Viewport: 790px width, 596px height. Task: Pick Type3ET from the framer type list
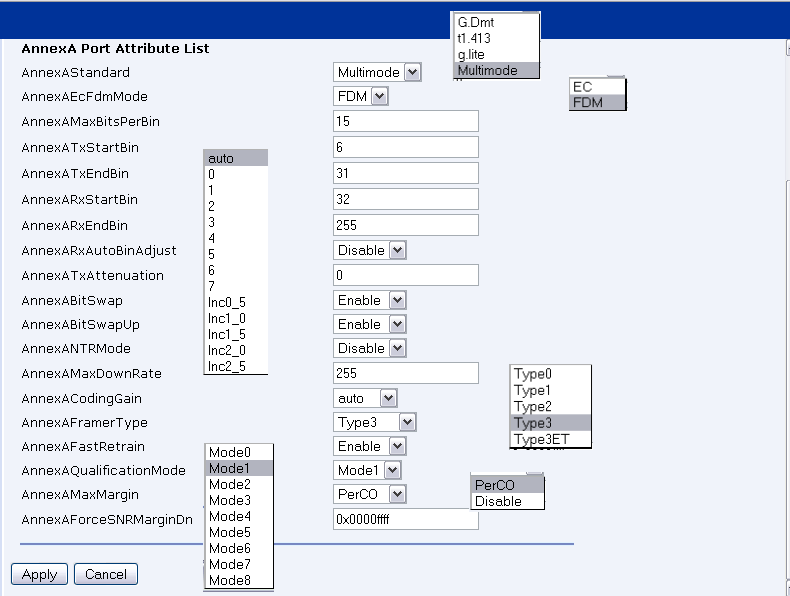click(538, 439)
